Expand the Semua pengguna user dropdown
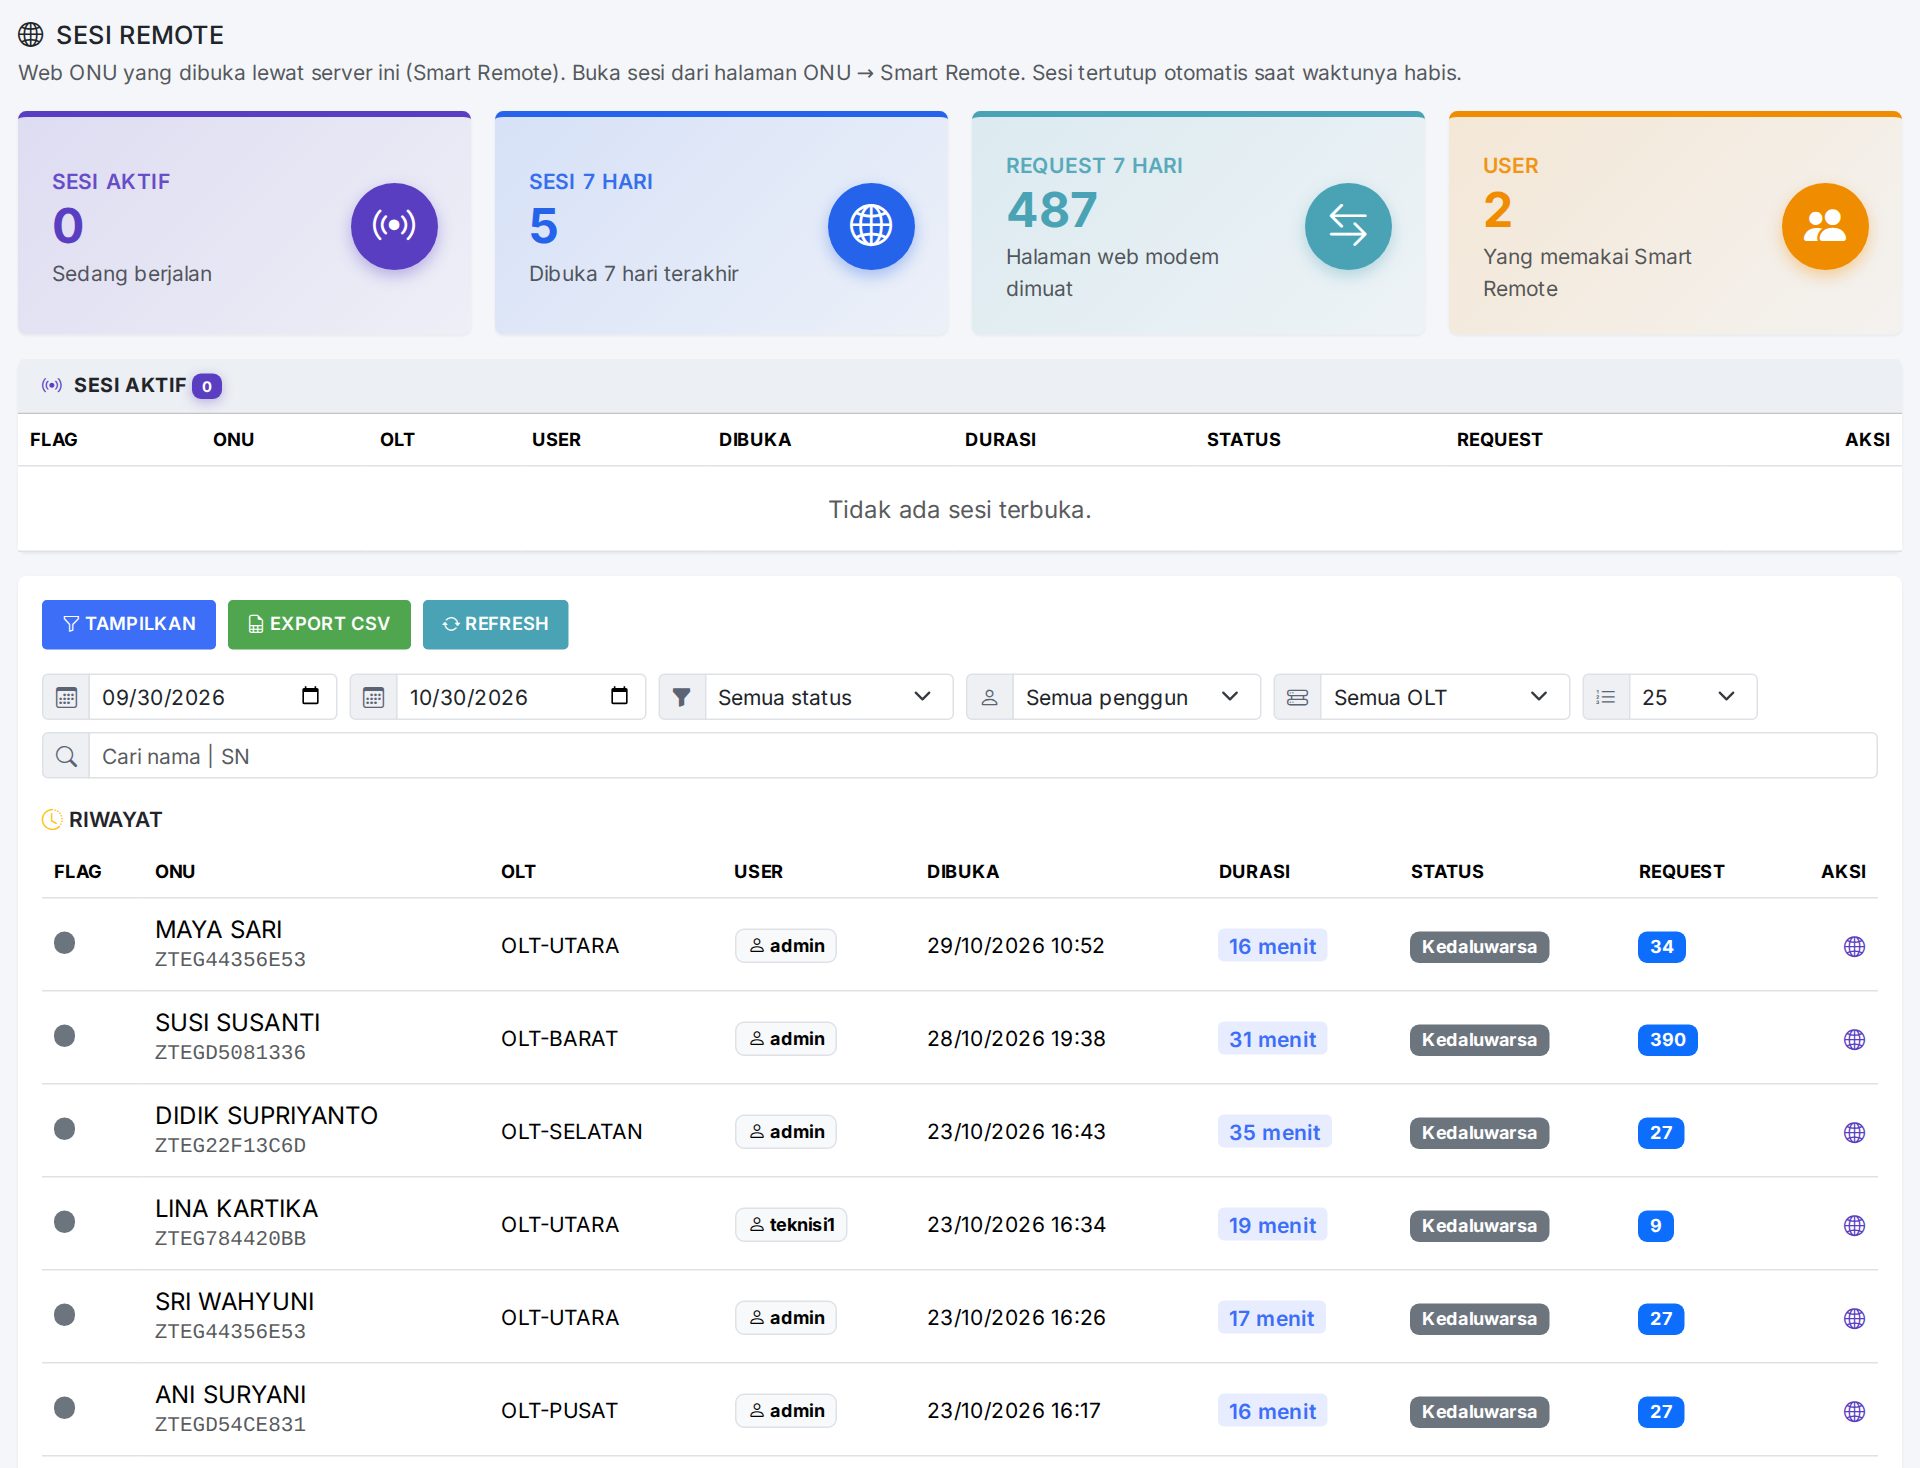The height and width of the screenshot is (1468, 1920). coord(1136,697)
